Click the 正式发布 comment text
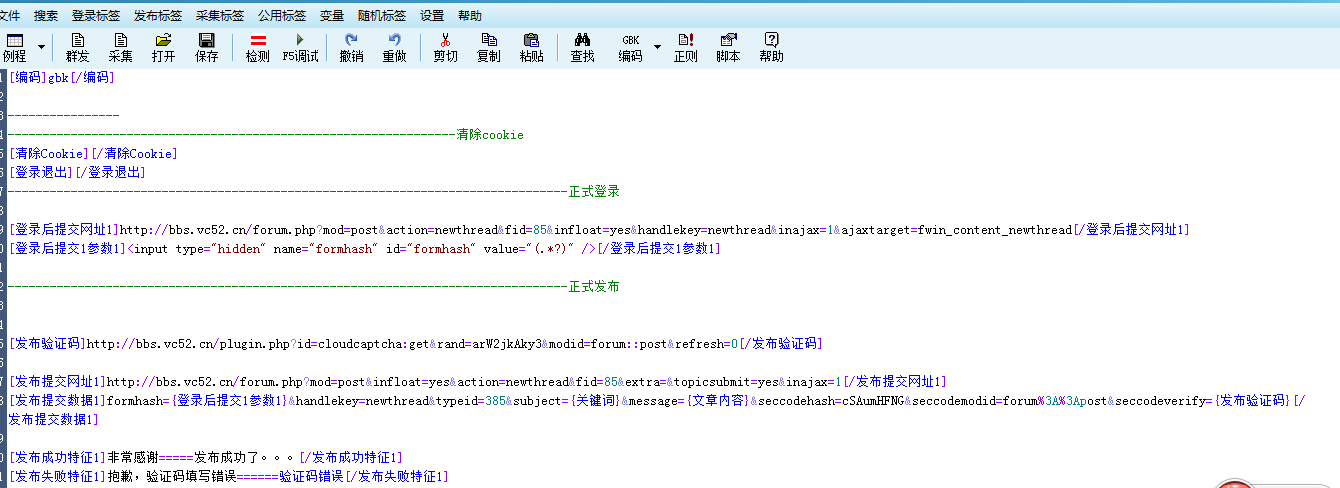 (595, 287)
